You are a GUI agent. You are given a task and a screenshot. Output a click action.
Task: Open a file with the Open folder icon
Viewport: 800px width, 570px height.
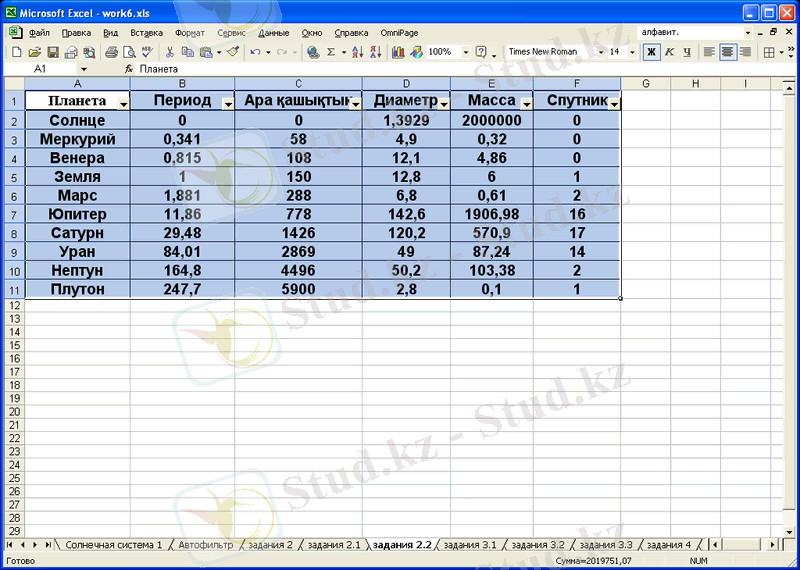tap(35, 51)
